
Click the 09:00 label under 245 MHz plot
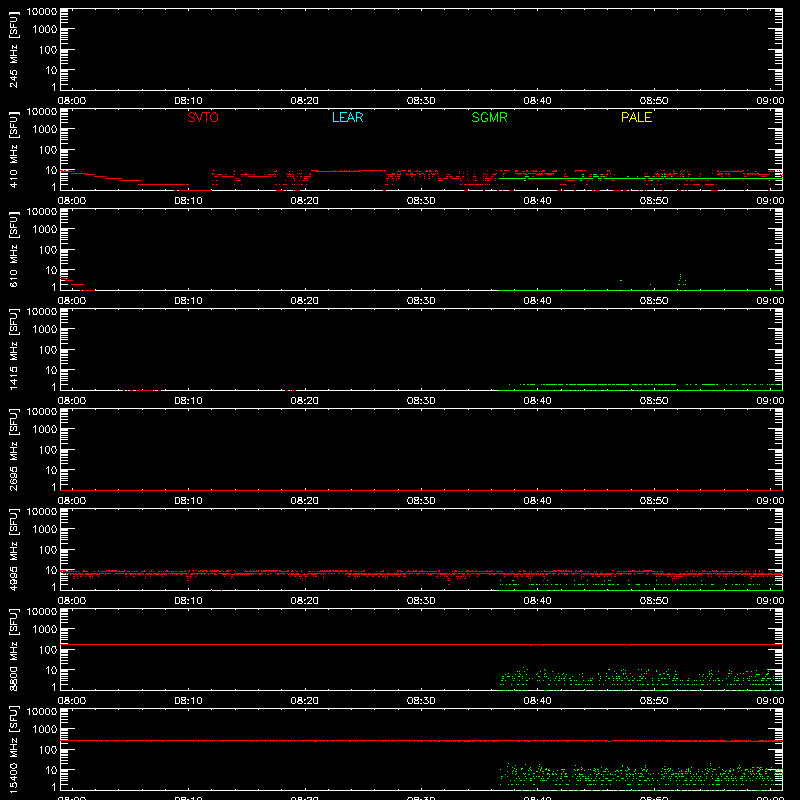point(770,101)
